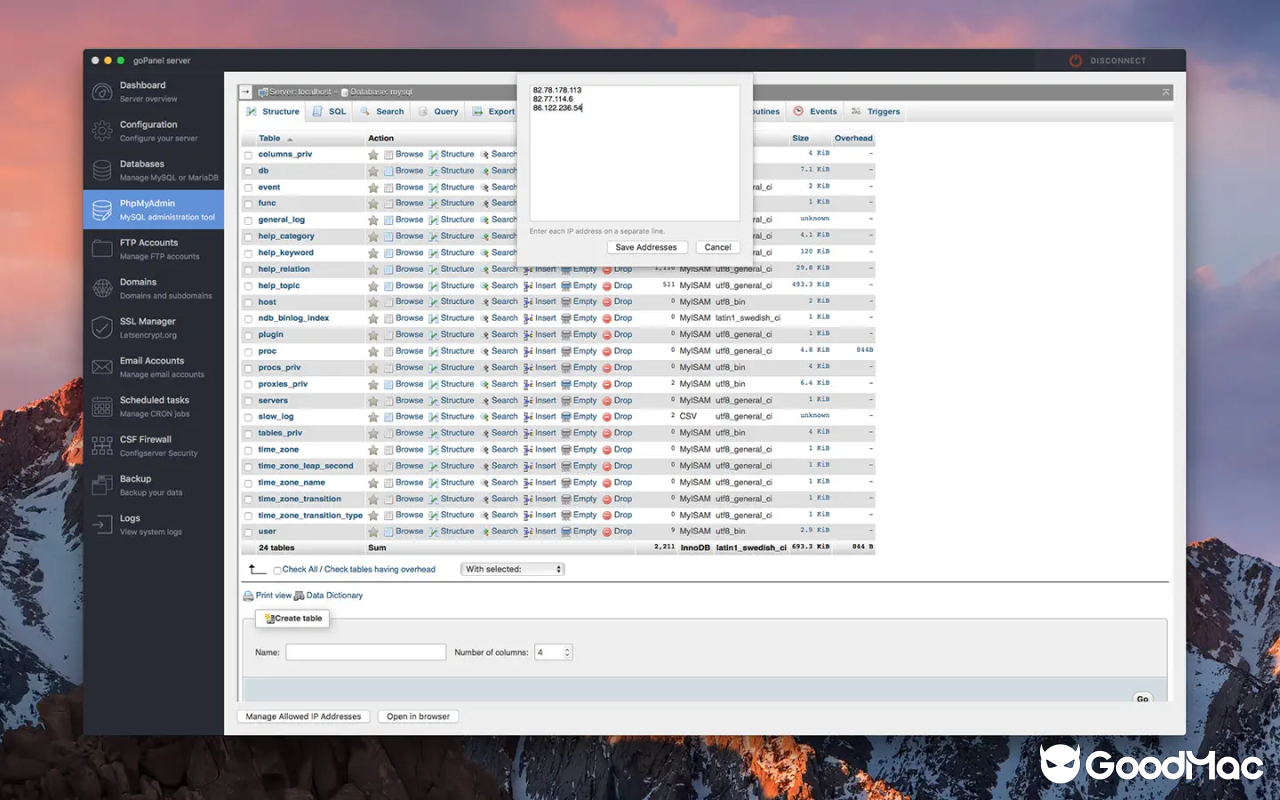The width and height of the screenshot is (1280, 800).
Task: Open the Data Dictionary
Action: (x=333, y=595)
